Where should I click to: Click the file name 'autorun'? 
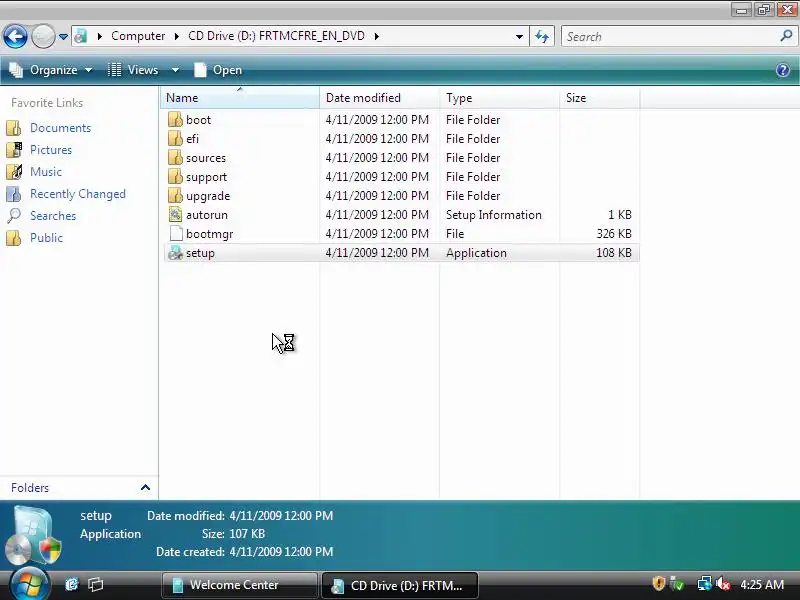pyautogui.click(x=207, y=215)
